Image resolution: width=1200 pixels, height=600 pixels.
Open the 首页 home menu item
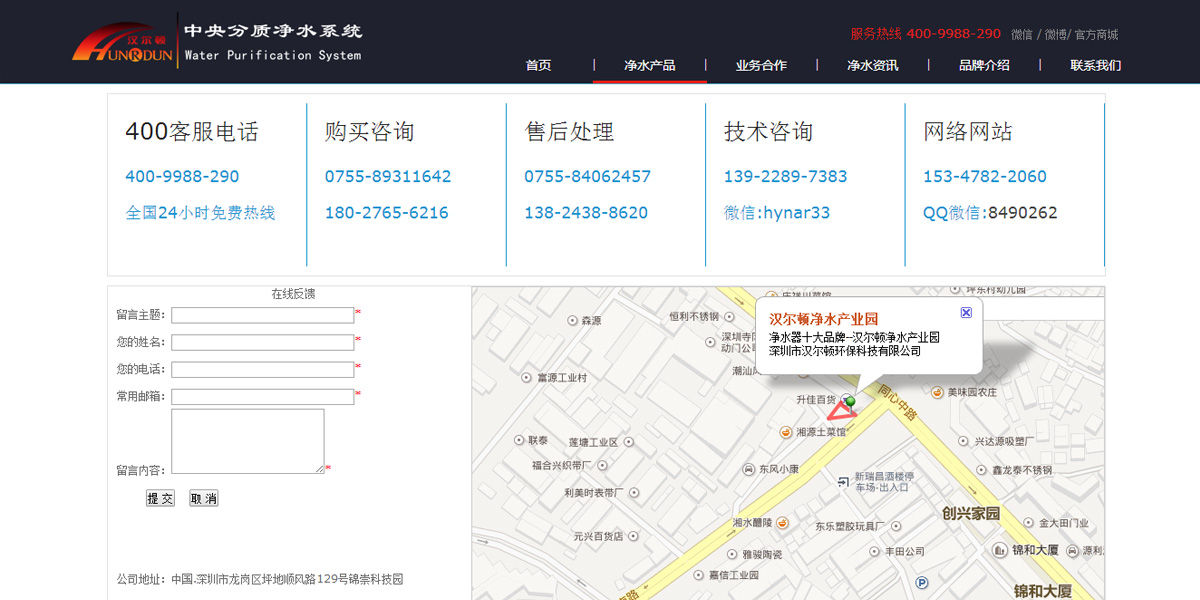coord(538,65)
